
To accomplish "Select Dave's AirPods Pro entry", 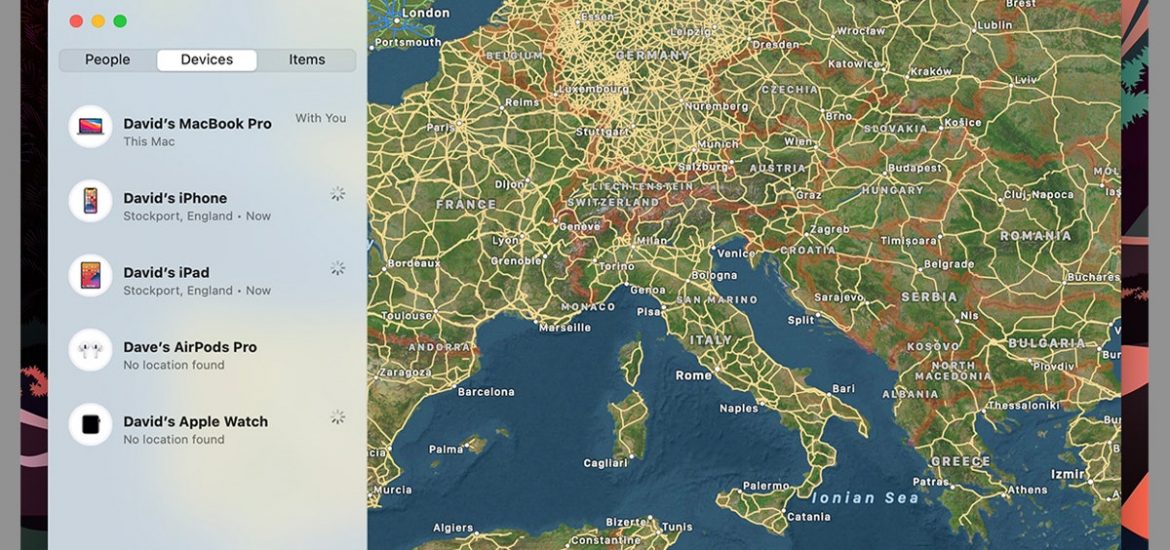I will tap(207, 350).
